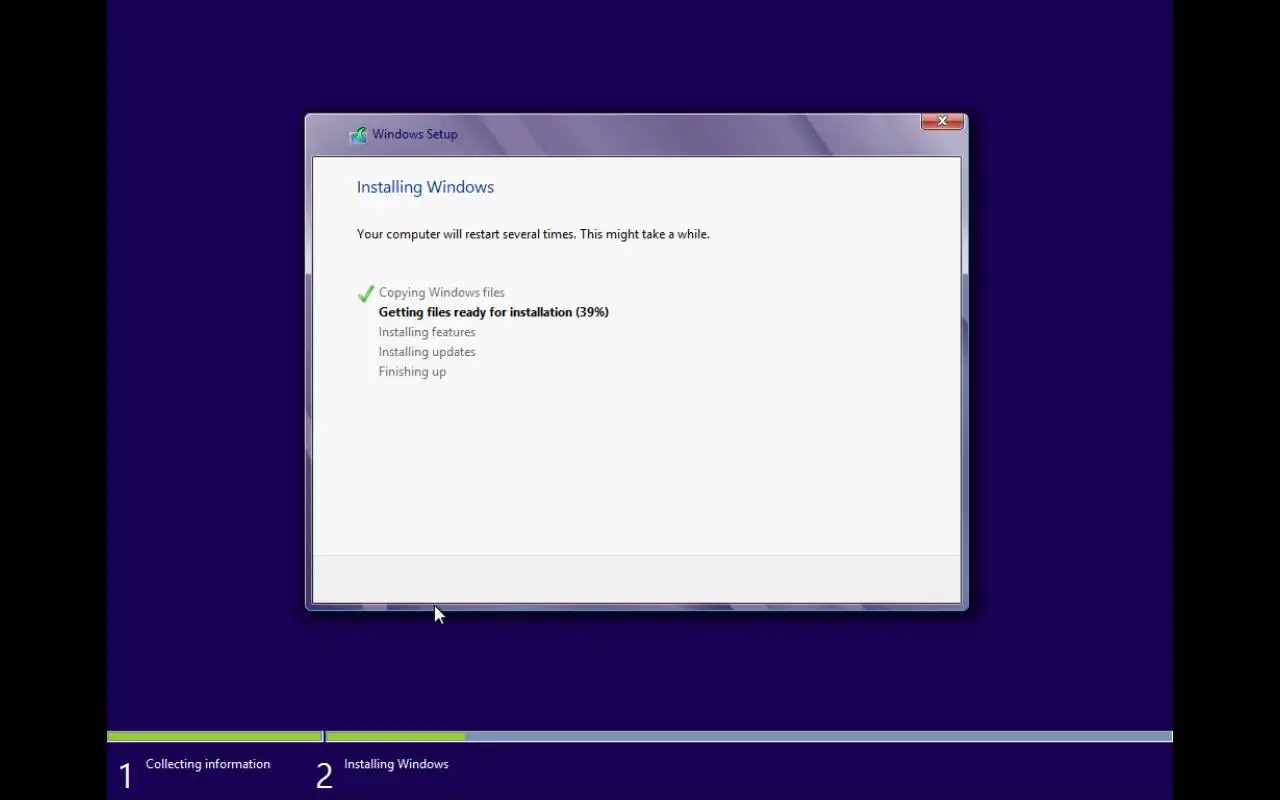This screenshot has width=1280, height=800.
Task: Click the Collecting information progress bar
Action: tap(215, 737)
